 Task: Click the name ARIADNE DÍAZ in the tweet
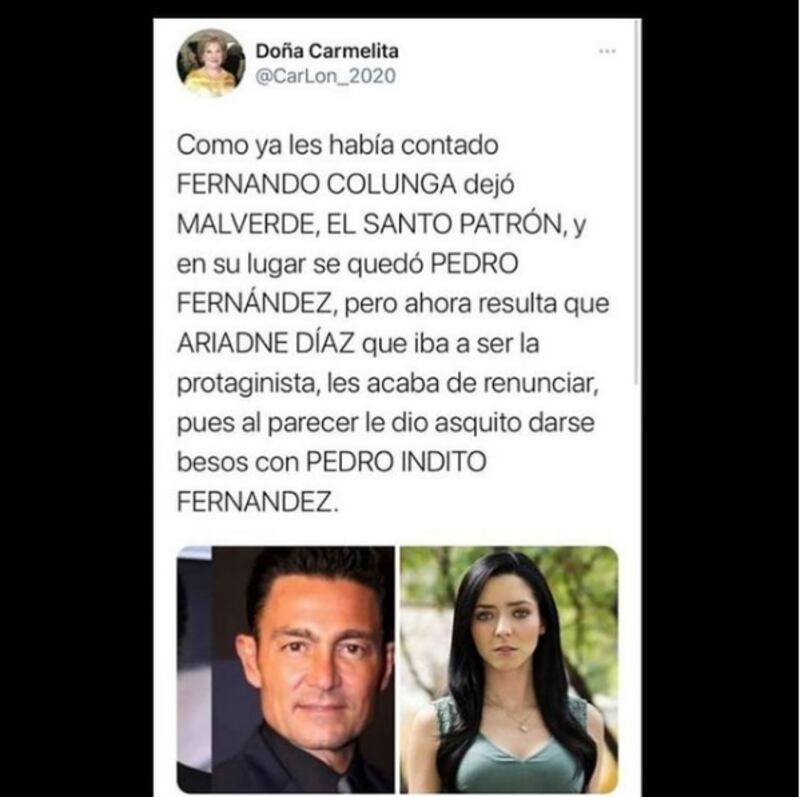pyautogui.click(x=265, y=343)
